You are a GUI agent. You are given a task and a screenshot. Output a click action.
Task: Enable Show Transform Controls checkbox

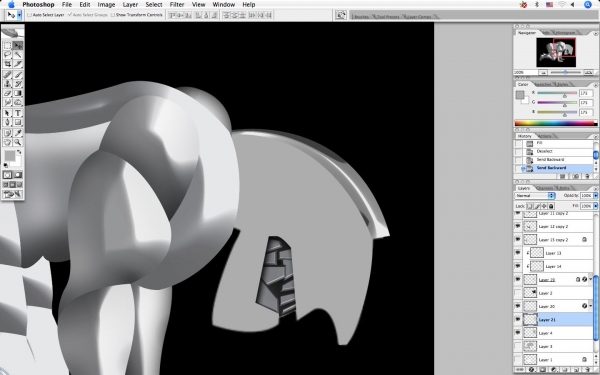[112, 15]
